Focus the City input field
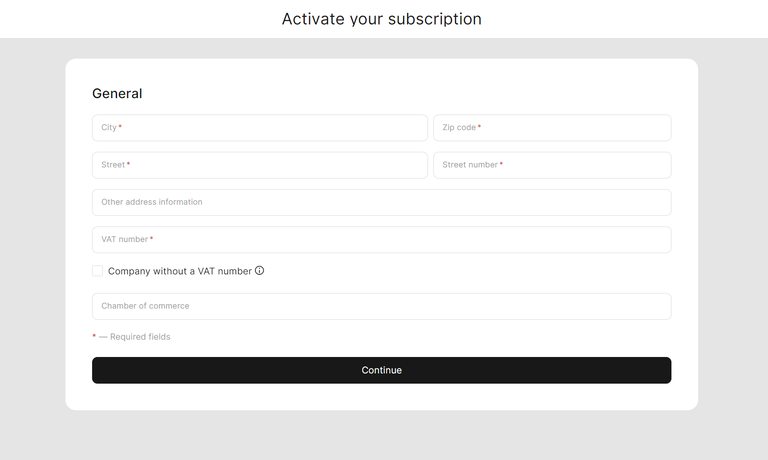This screenshot has height=460, width=768. [260, 128]
